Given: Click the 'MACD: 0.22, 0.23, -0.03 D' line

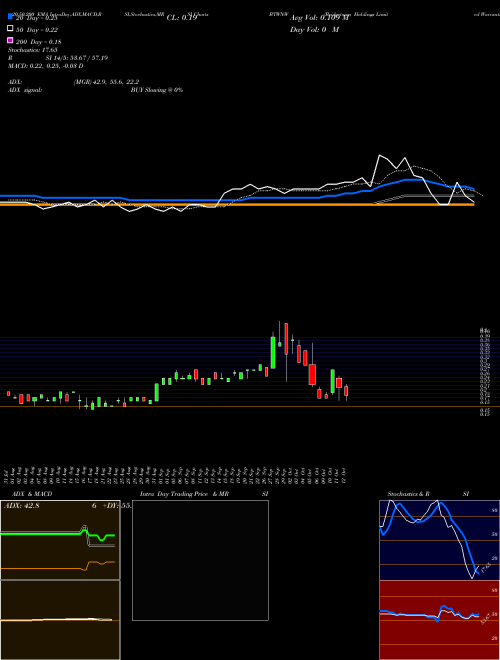Looking at the screenshot, I should coord(45,66).
